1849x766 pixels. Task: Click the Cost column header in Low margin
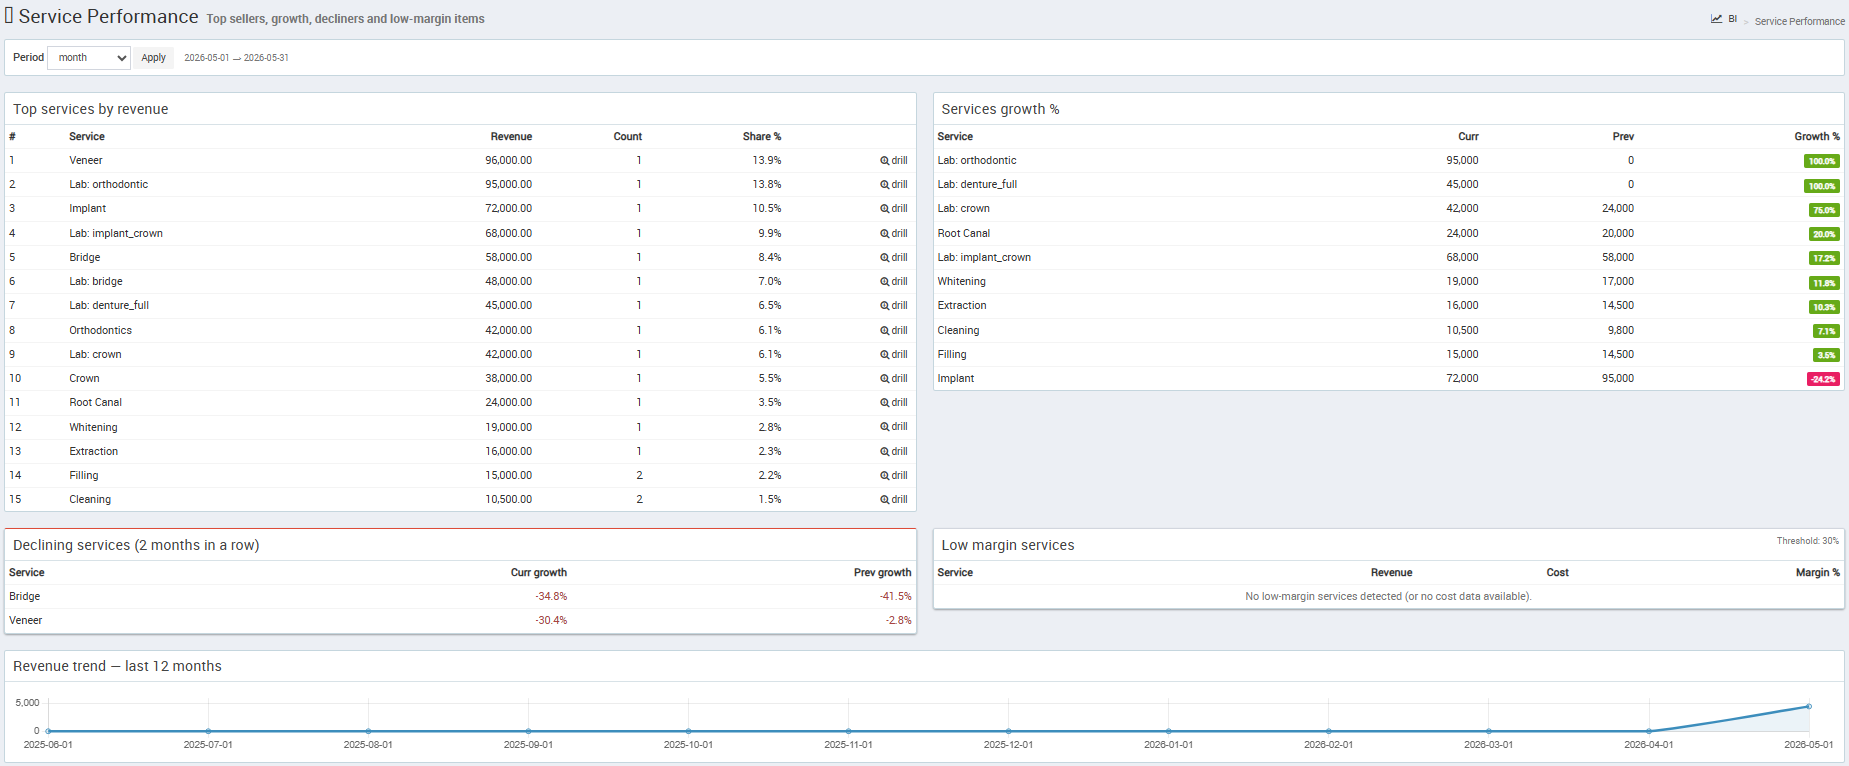coord(1558,572)
